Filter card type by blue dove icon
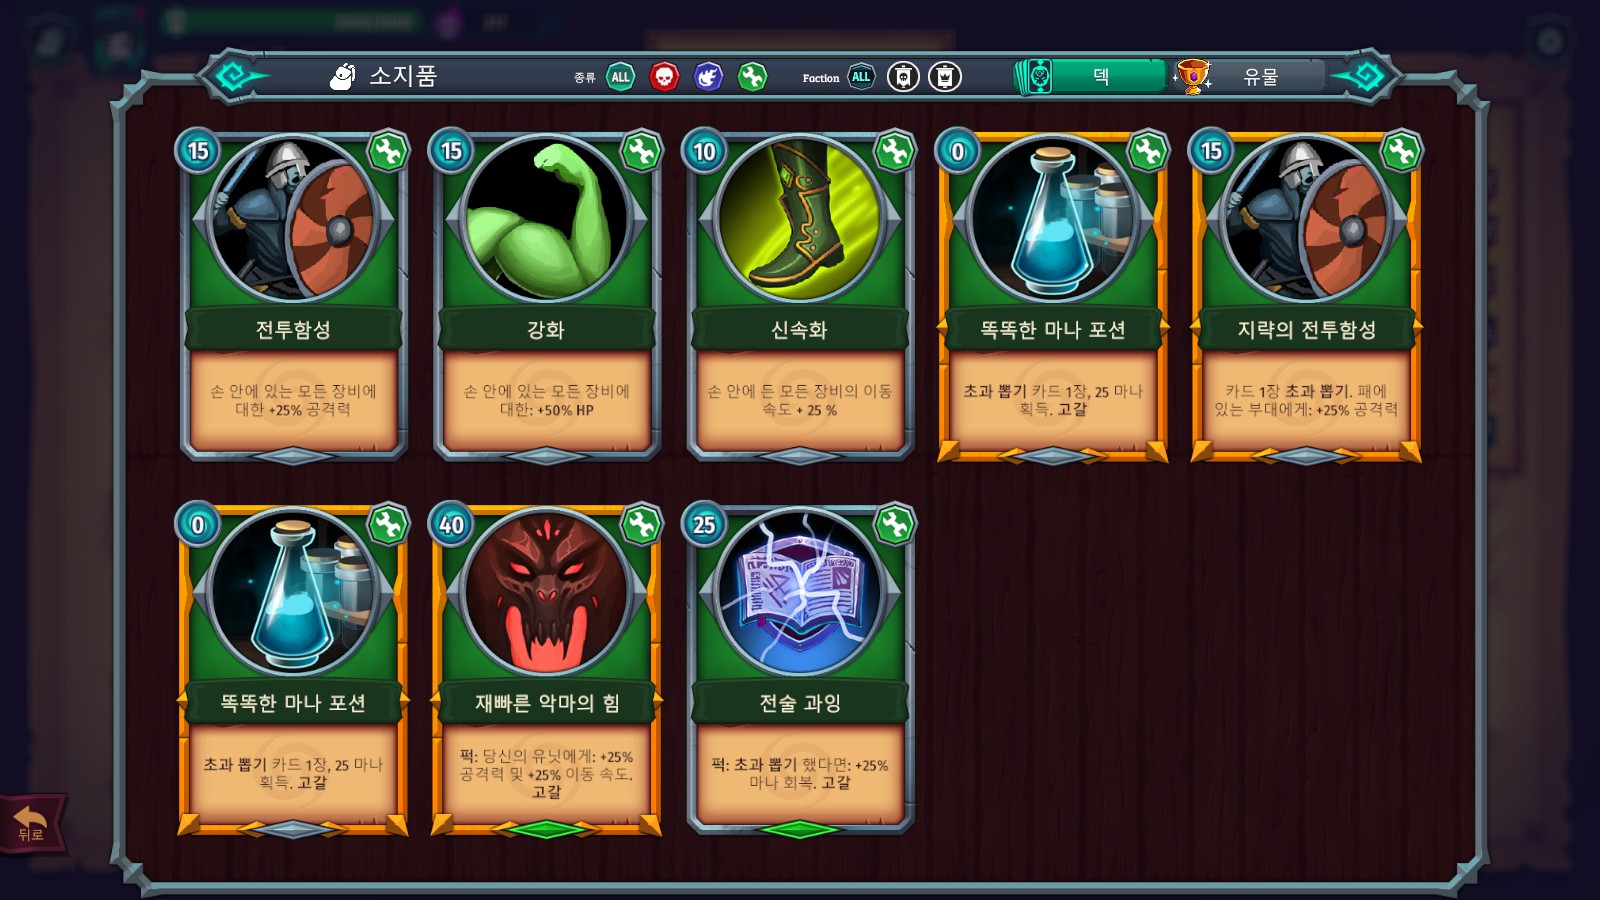Viewport: 1600px width, 900px height. (x=708, y=77)
